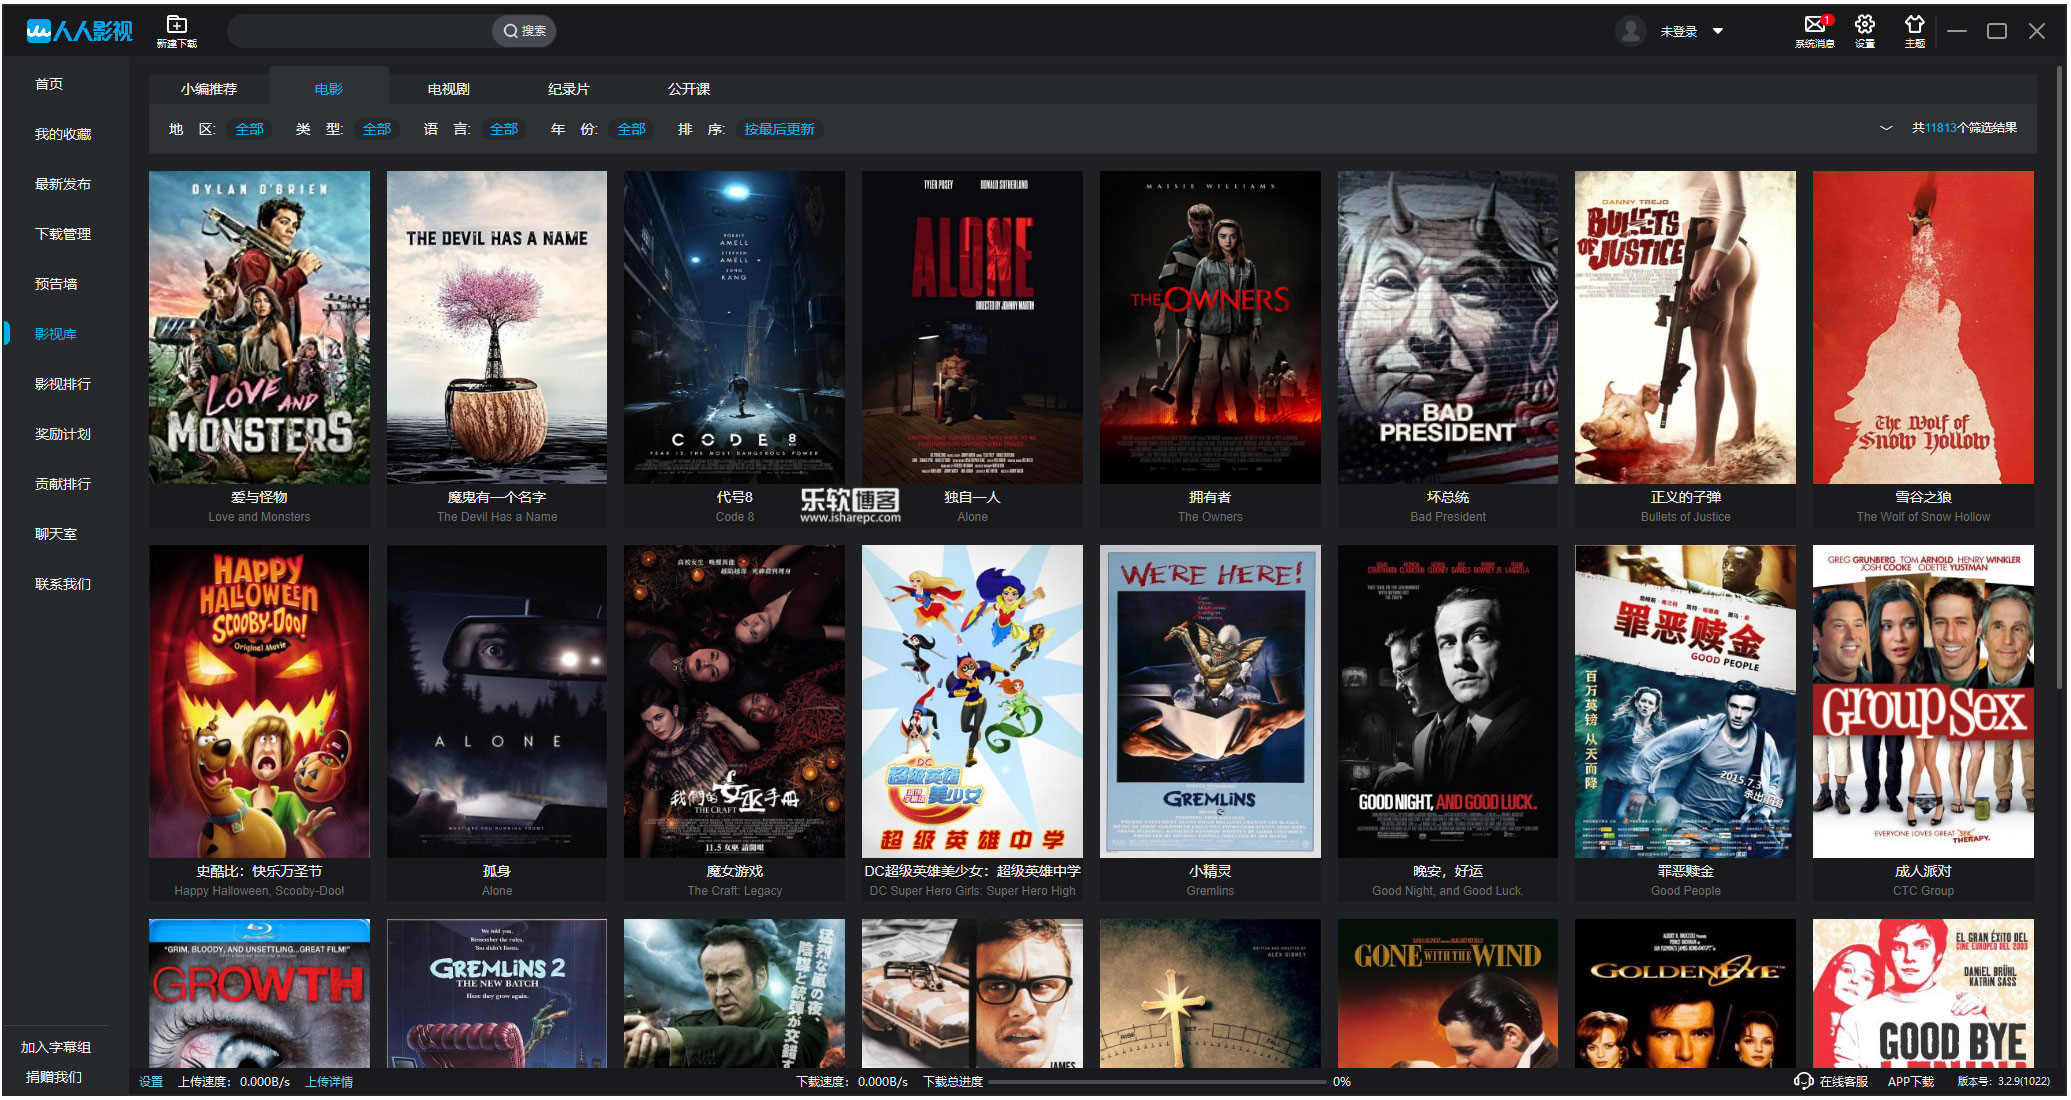2071x1100 pixels.
Task: Open 我的收藏 in the sidebar
Action: tap(63, 134)
